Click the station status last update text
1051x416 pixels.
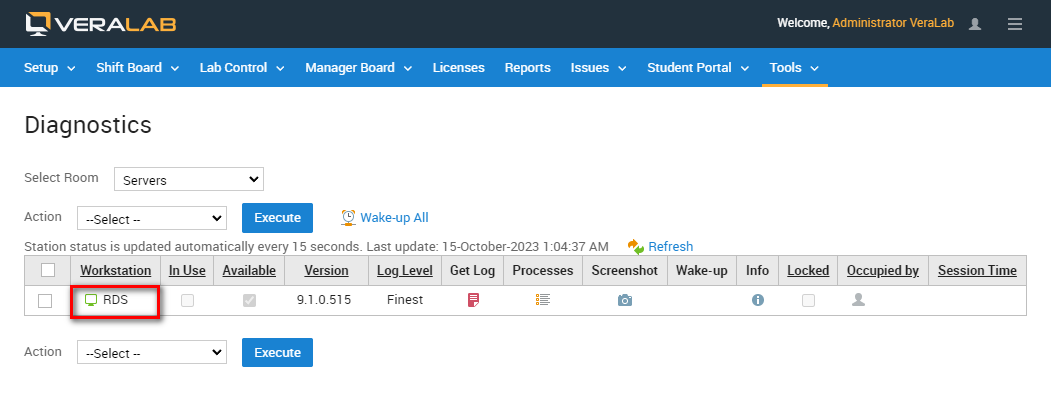point(316,247)
